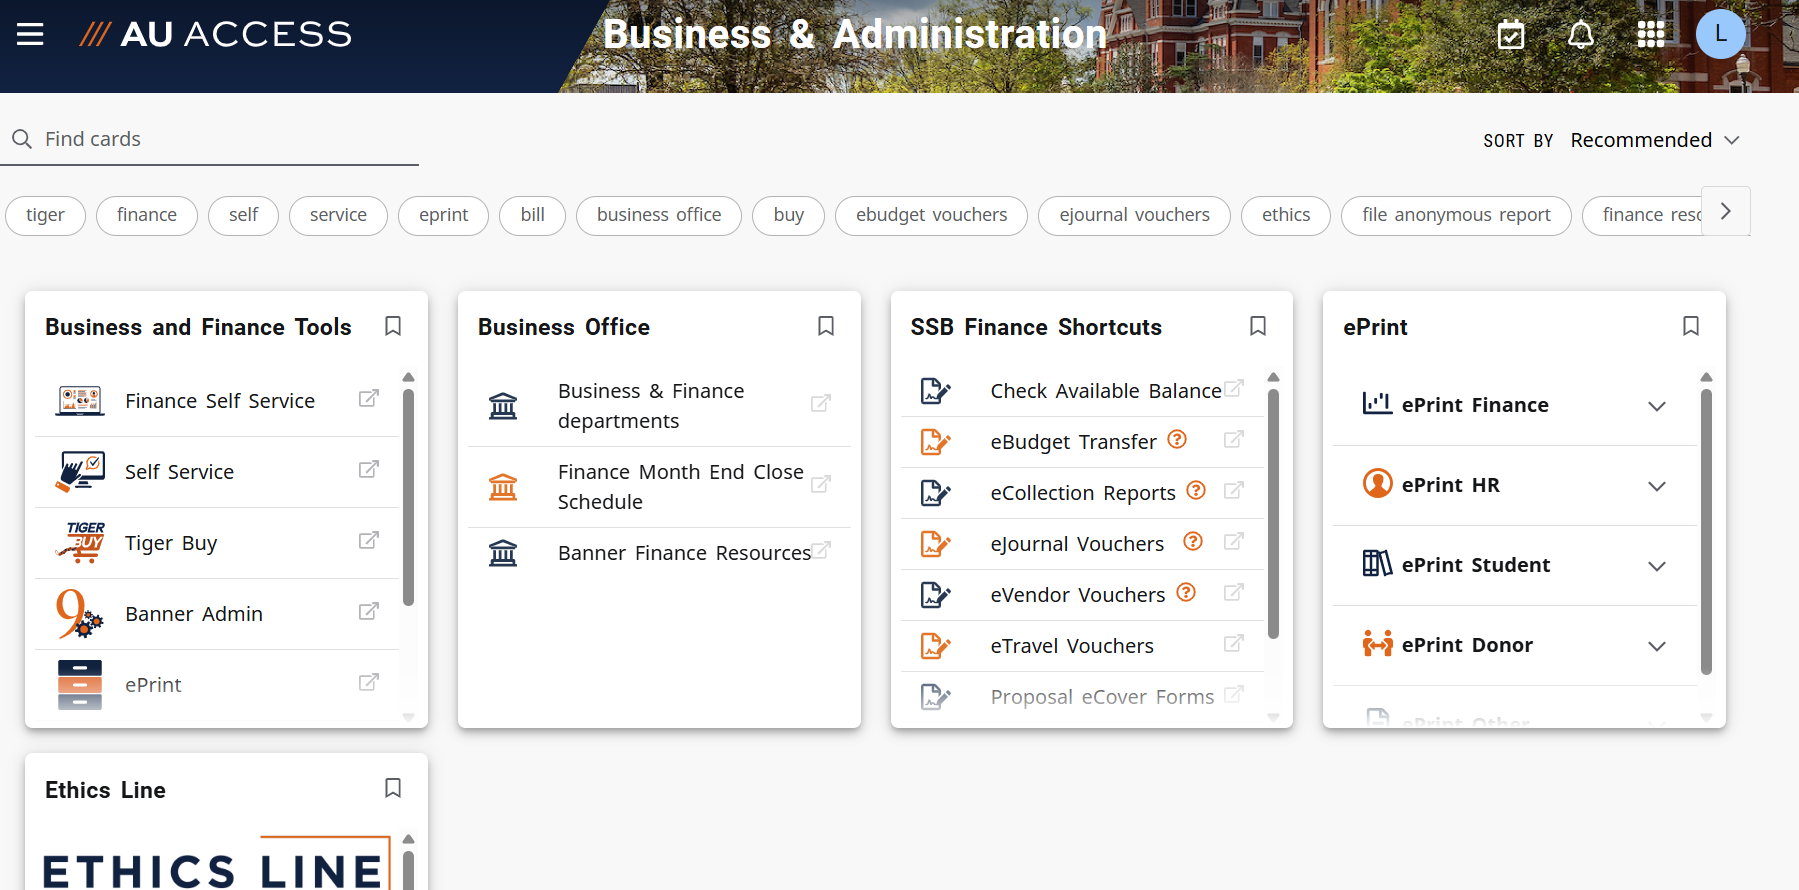
Task: Click the help icon next to eJournal Vouchers
Action: 1193,541
